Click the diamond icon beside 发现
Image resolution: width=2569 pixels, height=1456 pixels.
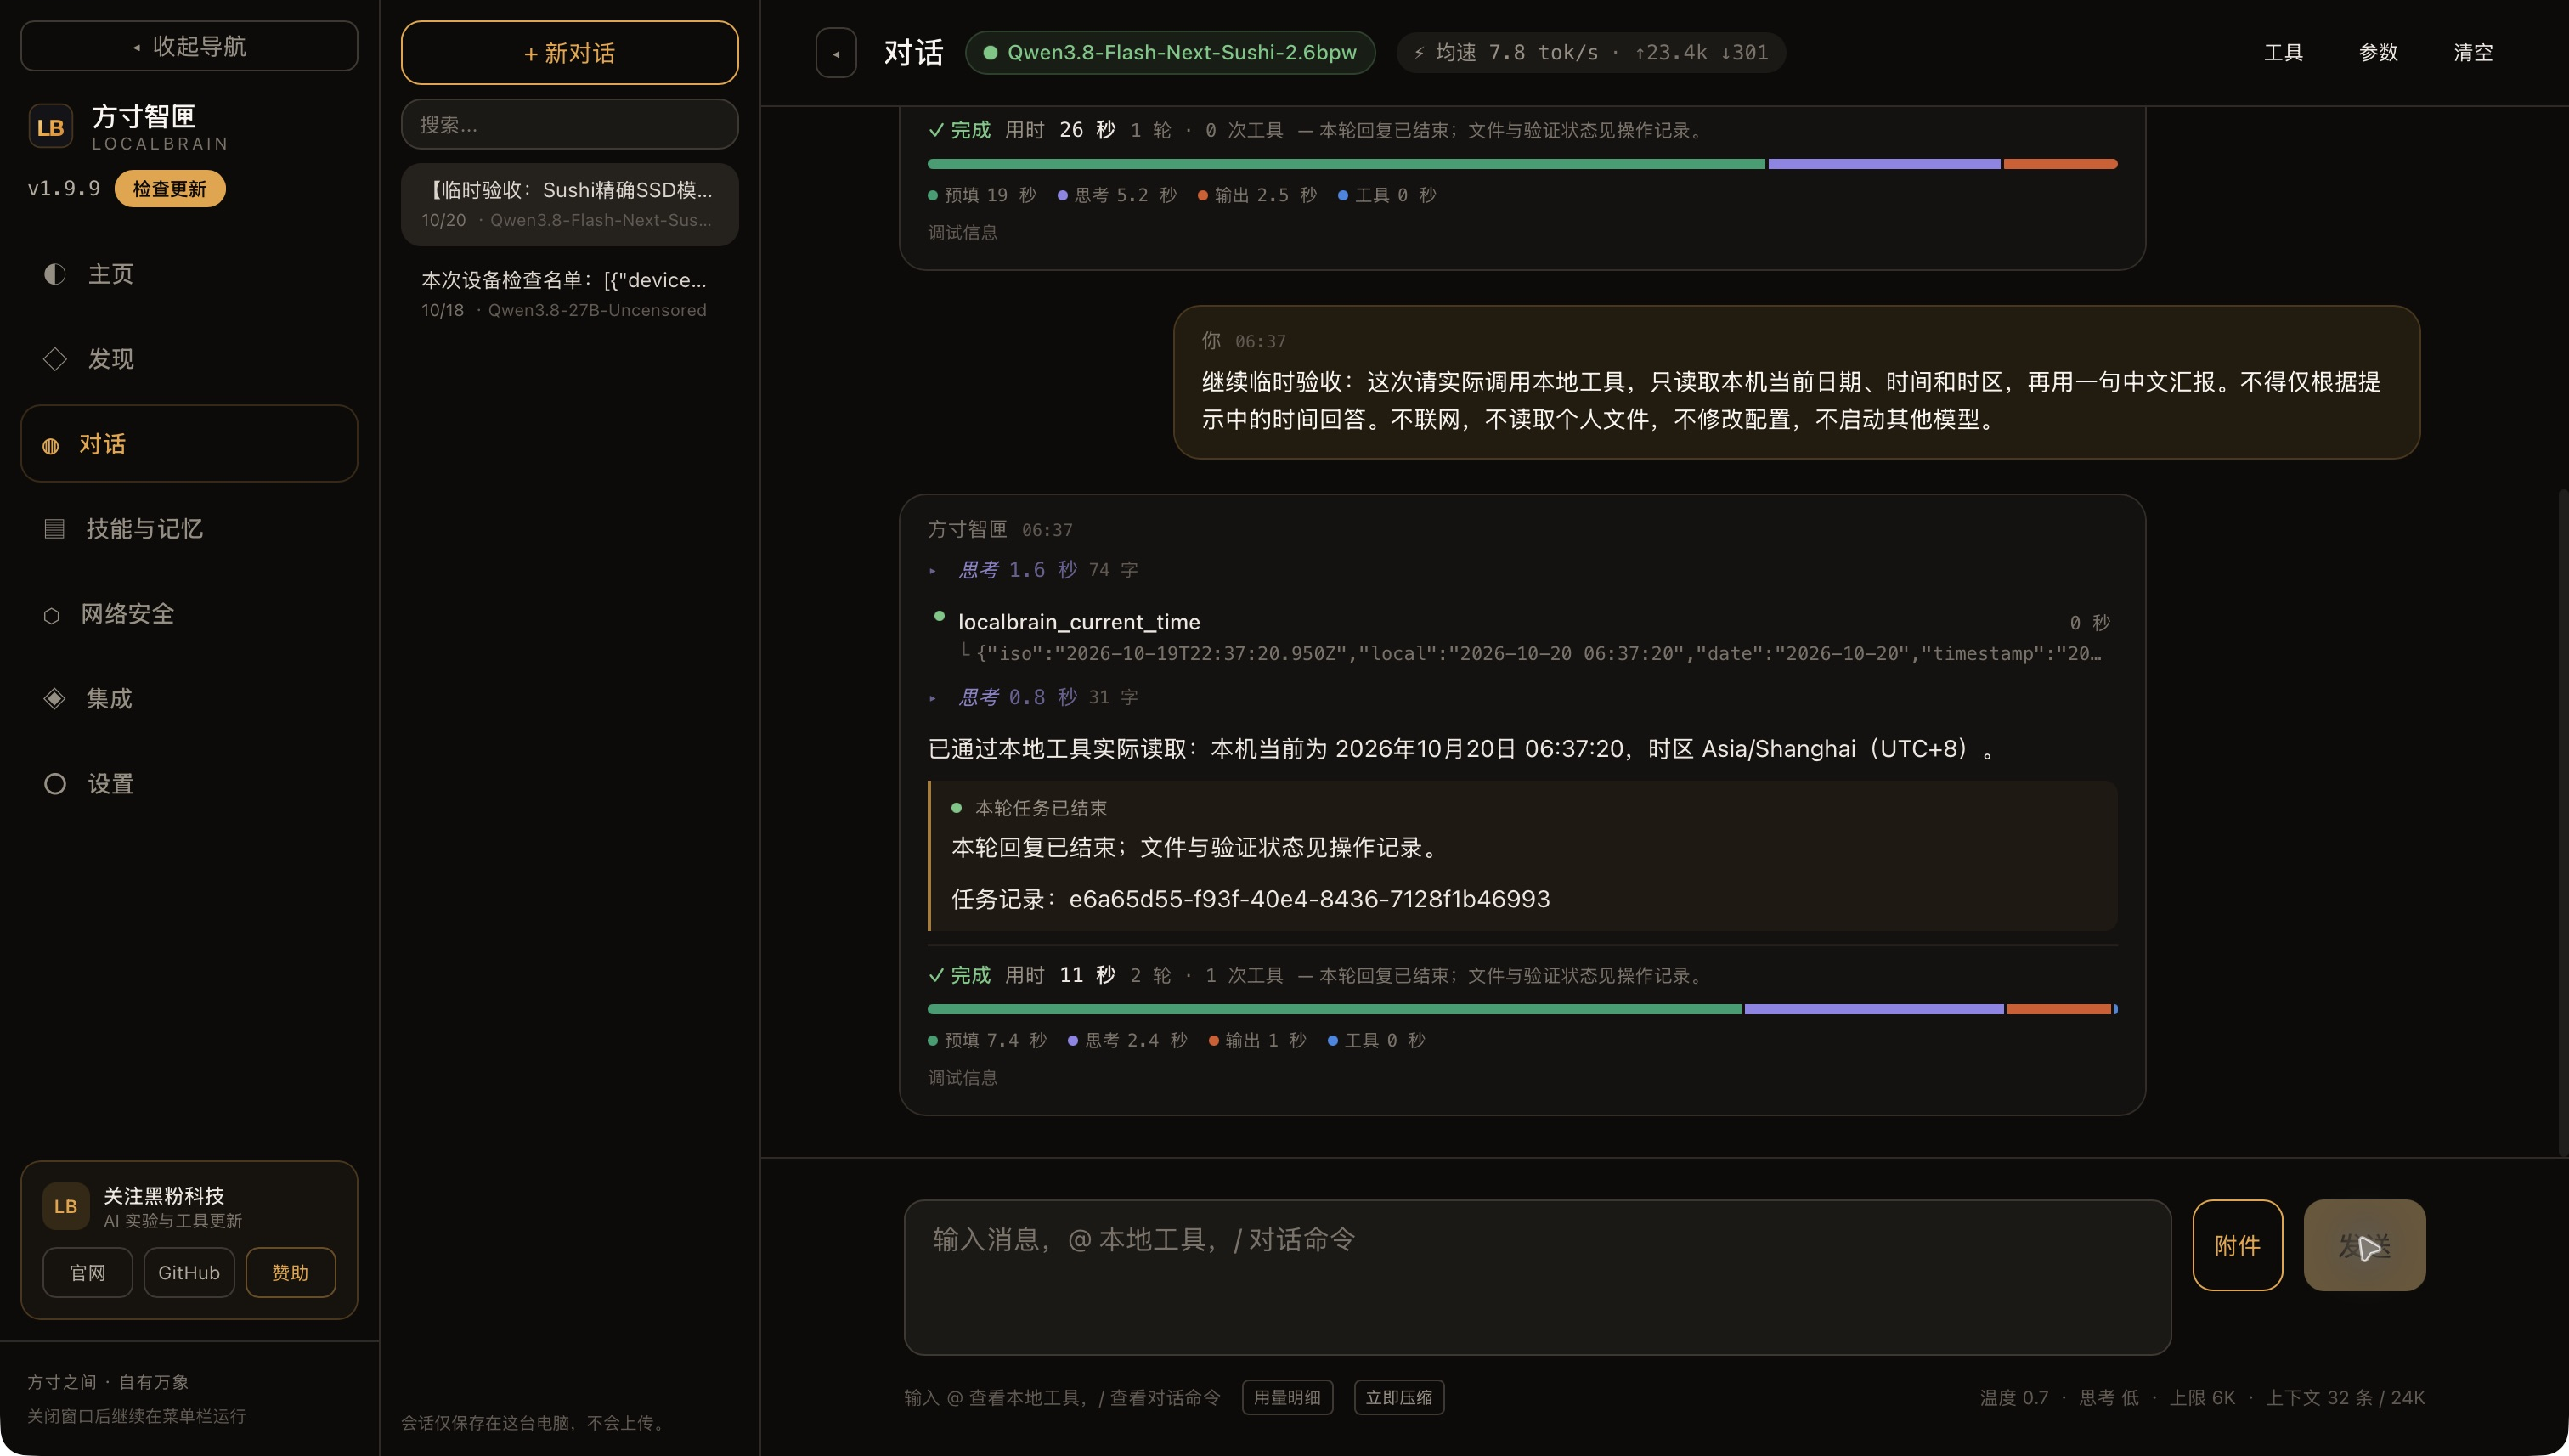pos(55,359)
